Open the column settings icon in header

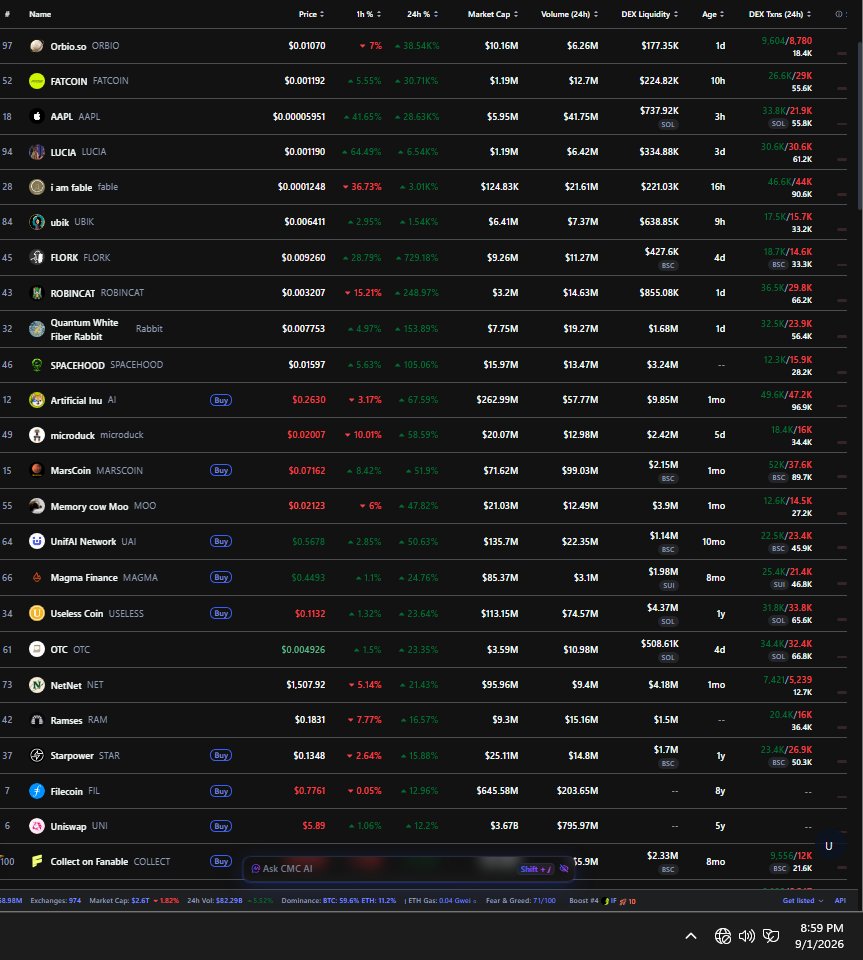click(839, 14)
